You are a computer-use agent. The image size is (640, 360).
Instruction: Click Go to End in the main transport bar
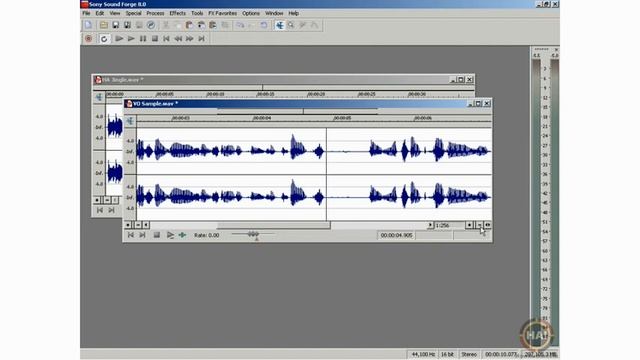pos(202,39)
